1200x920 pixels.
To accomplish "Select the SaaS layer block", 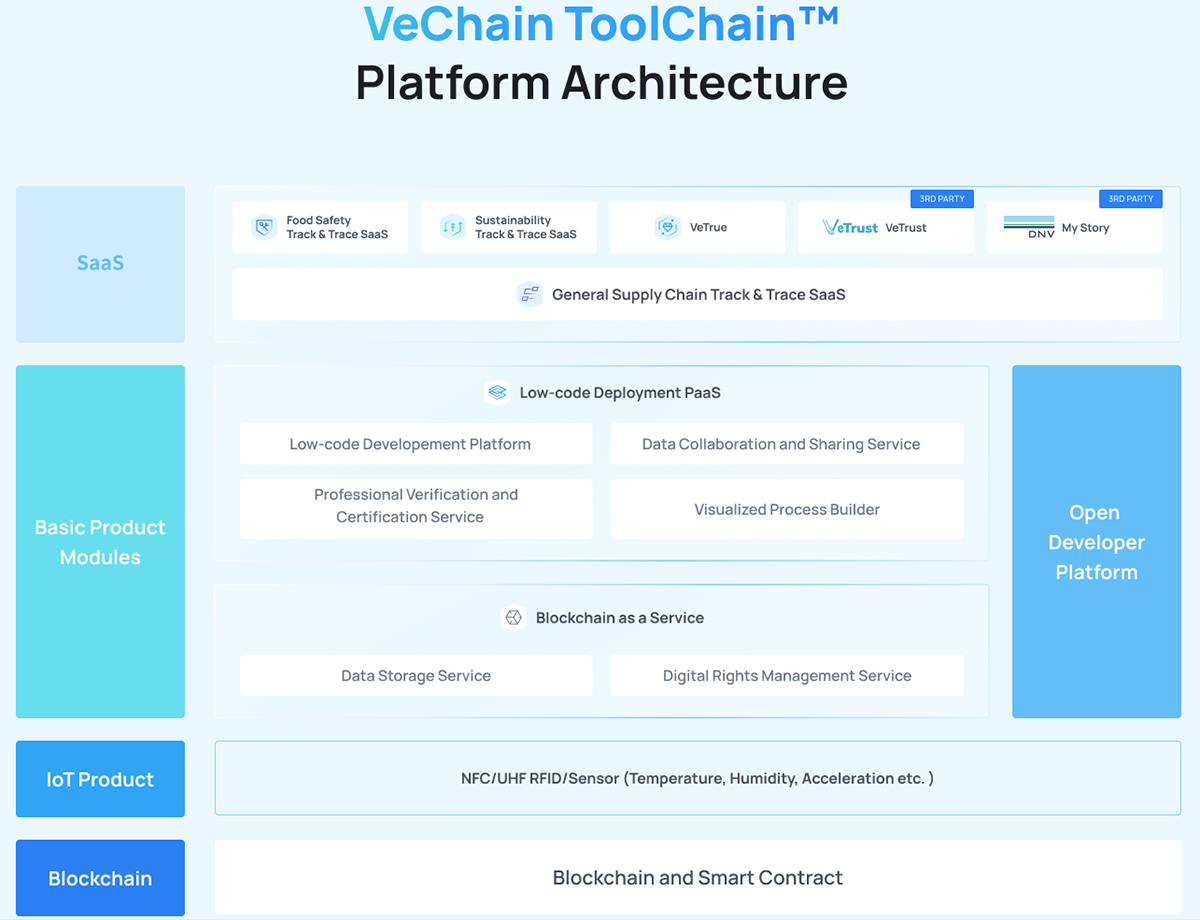I will [100, 264].
